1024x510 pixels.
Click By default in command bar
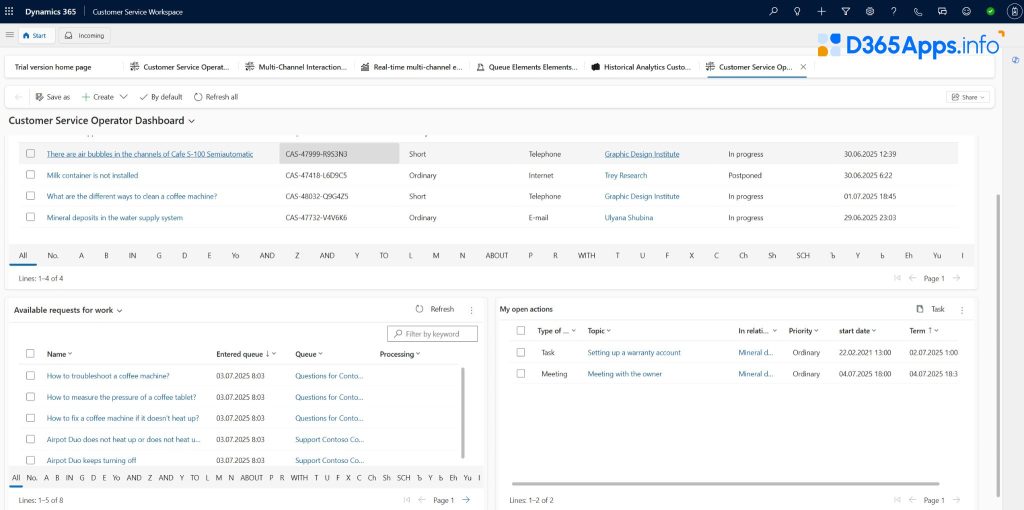161,97
